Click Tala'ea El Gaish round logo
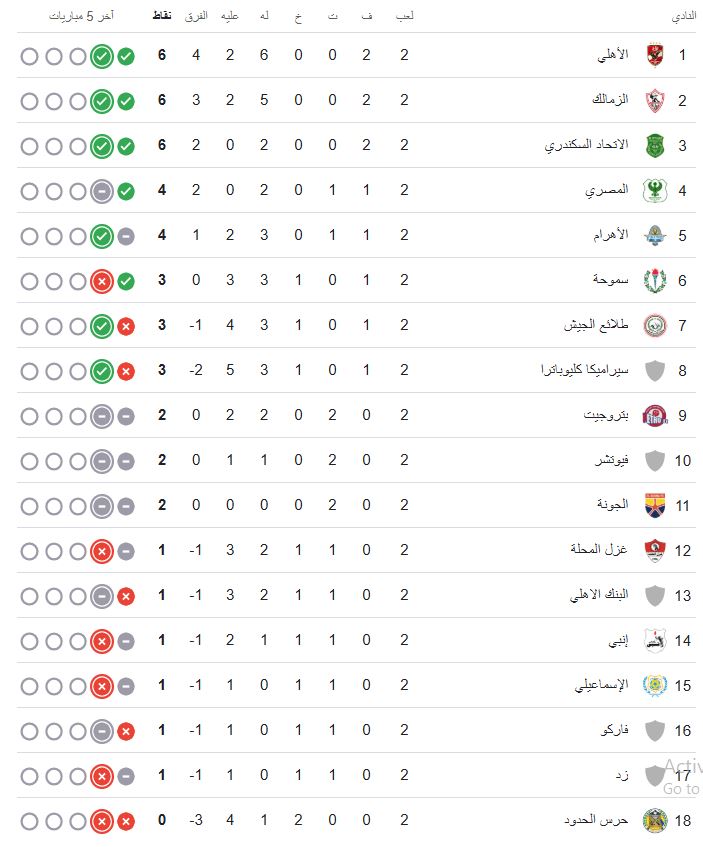703x847 pixels. [655, 326]
